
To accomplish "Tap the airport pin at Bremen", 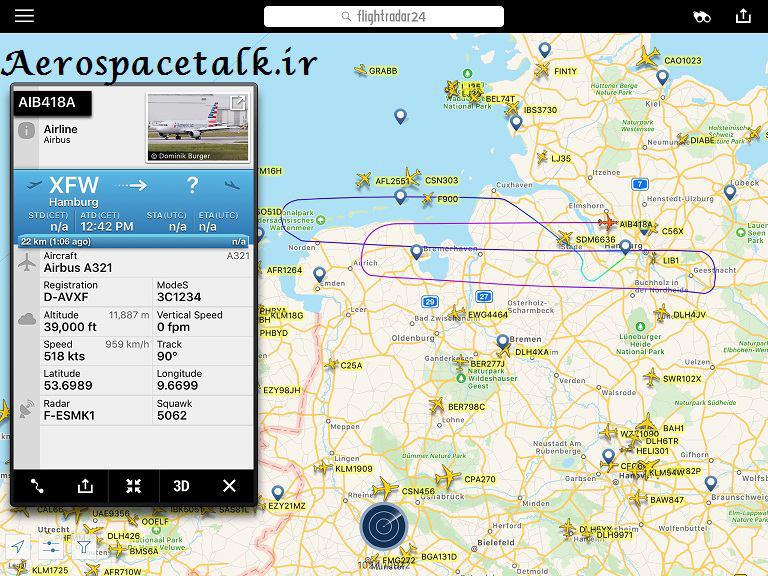I will (502, 341).
